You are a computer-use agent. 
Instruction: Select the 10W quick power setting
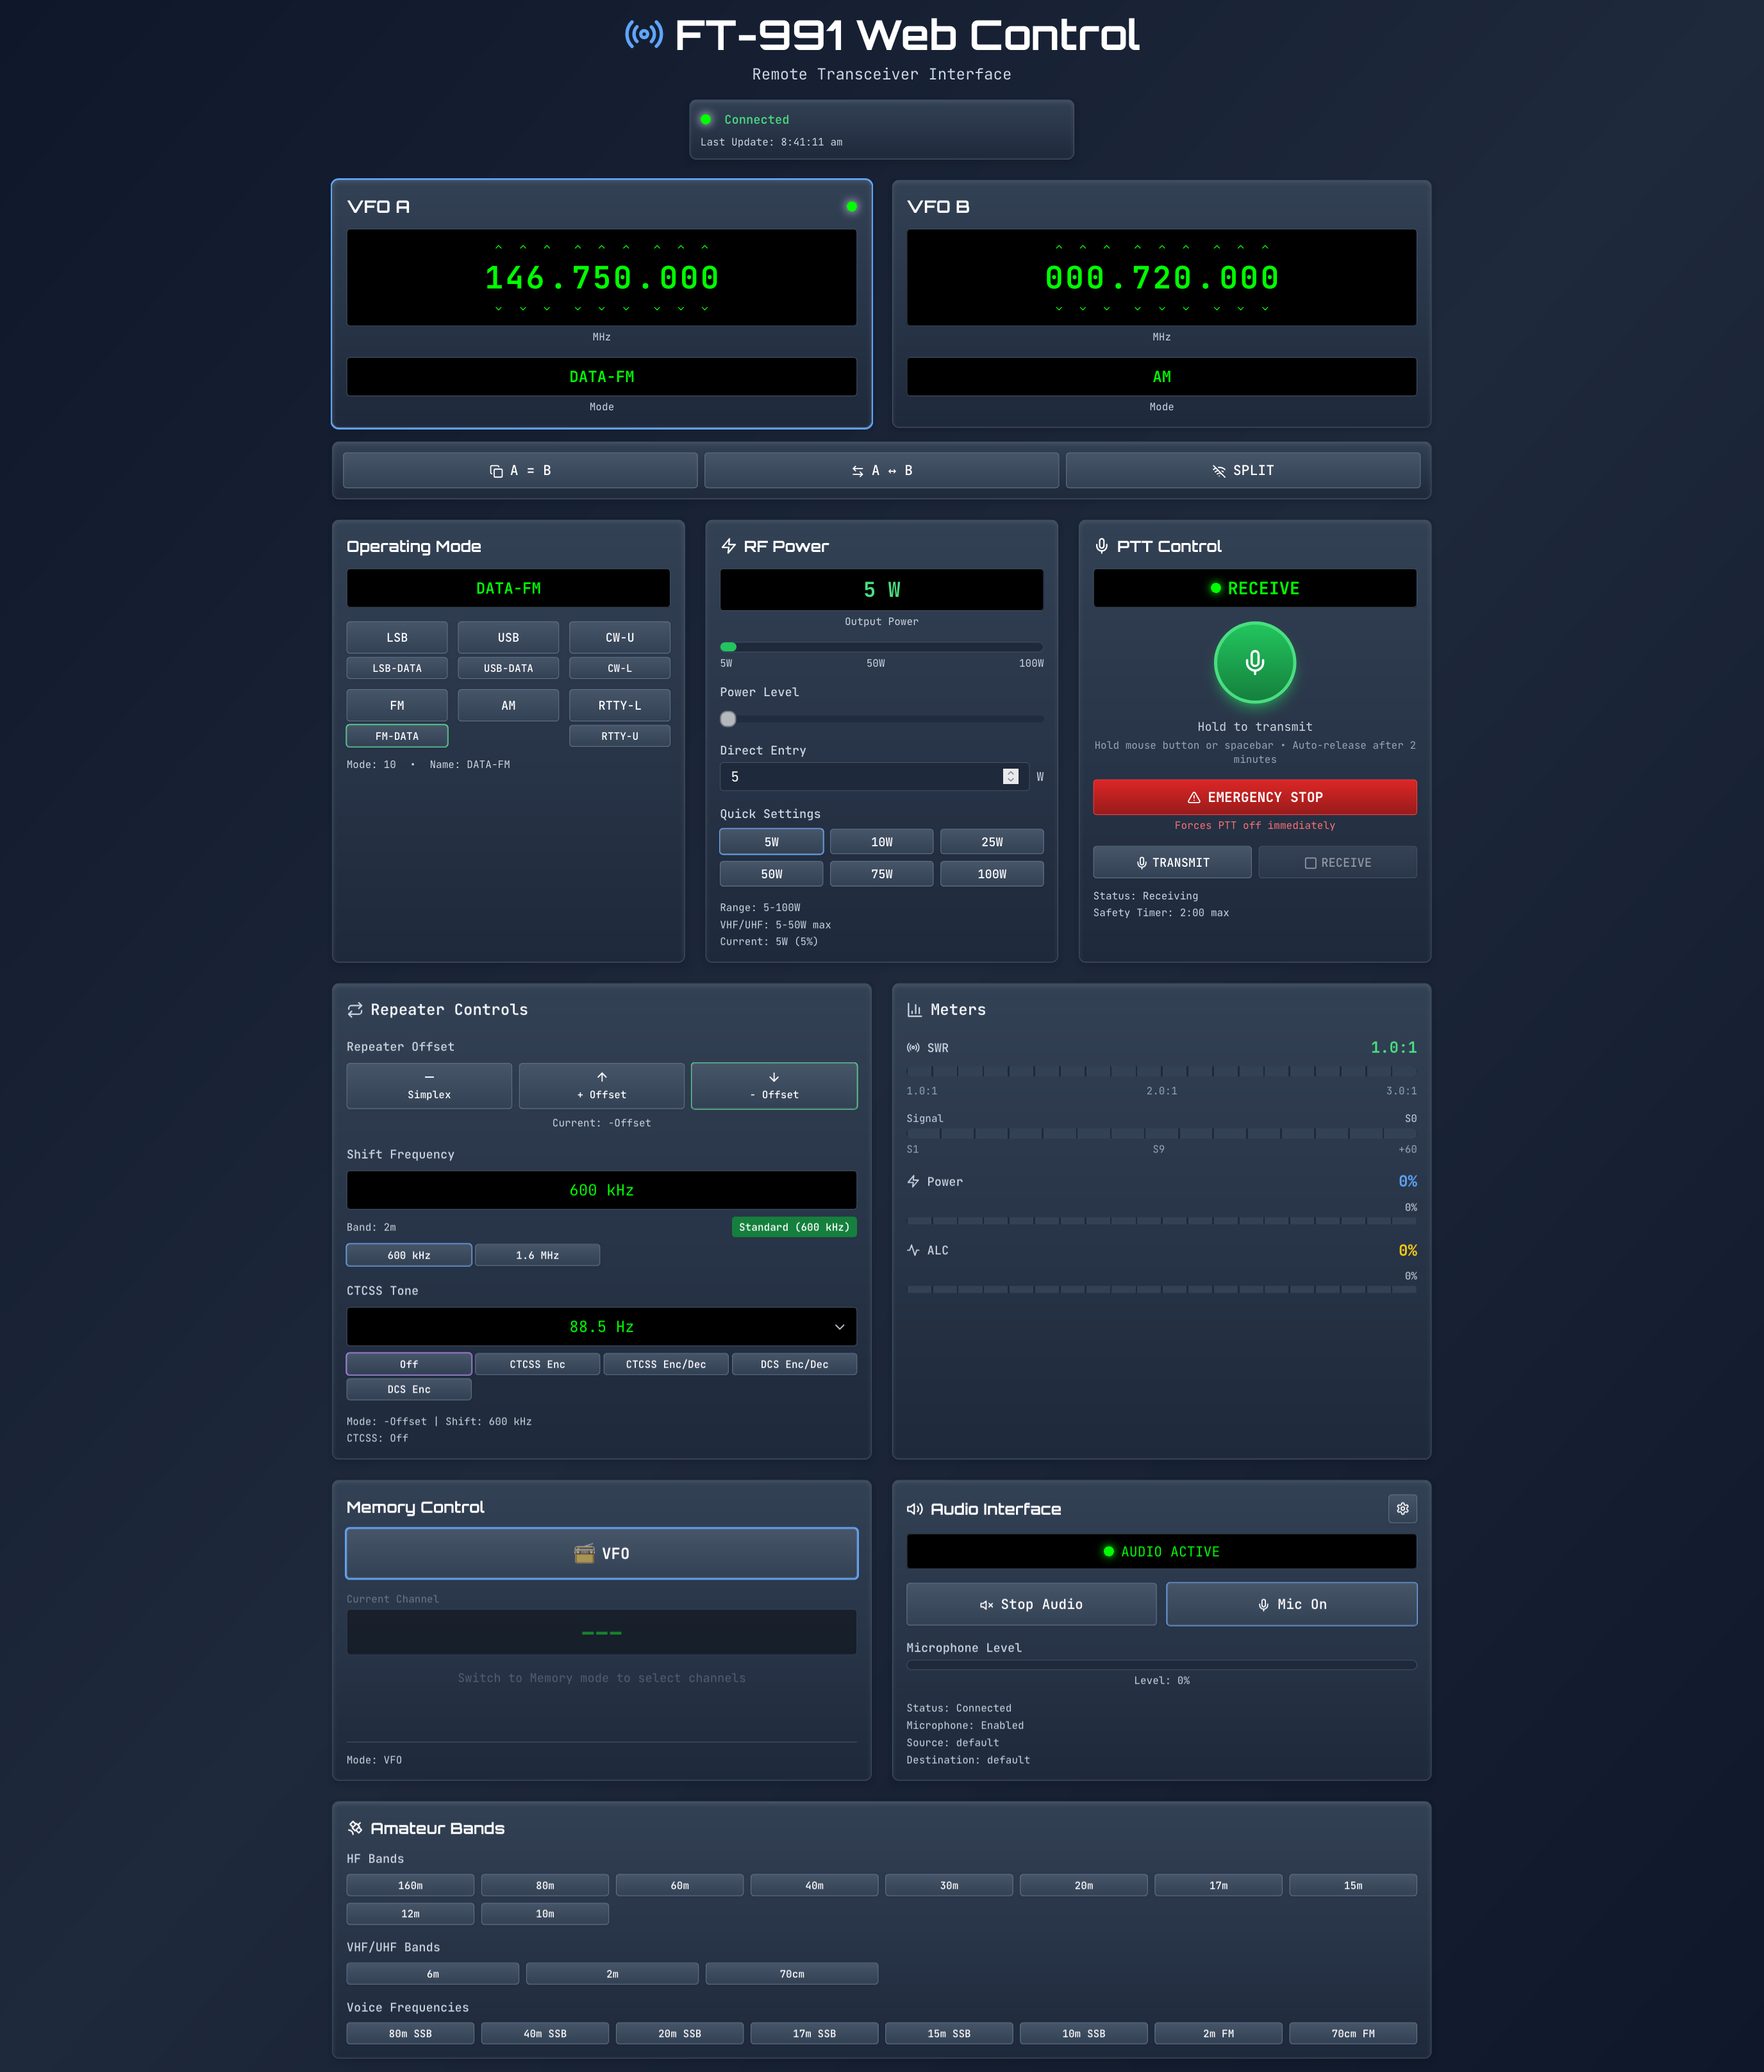coord(881,841)
